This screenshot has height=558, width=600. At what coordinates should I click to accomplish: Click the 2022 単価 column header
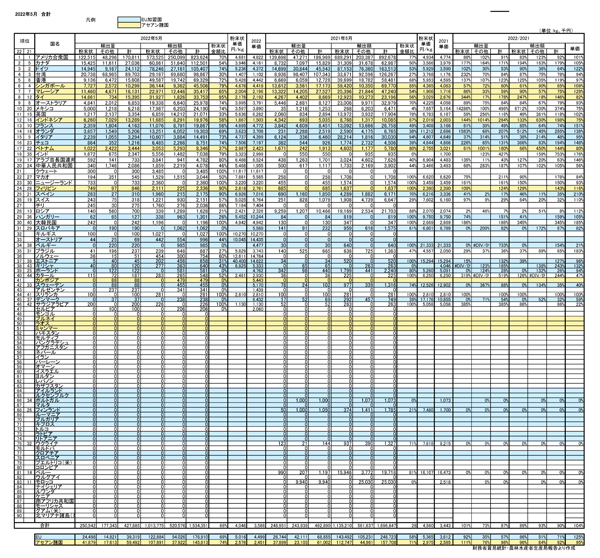256,44
